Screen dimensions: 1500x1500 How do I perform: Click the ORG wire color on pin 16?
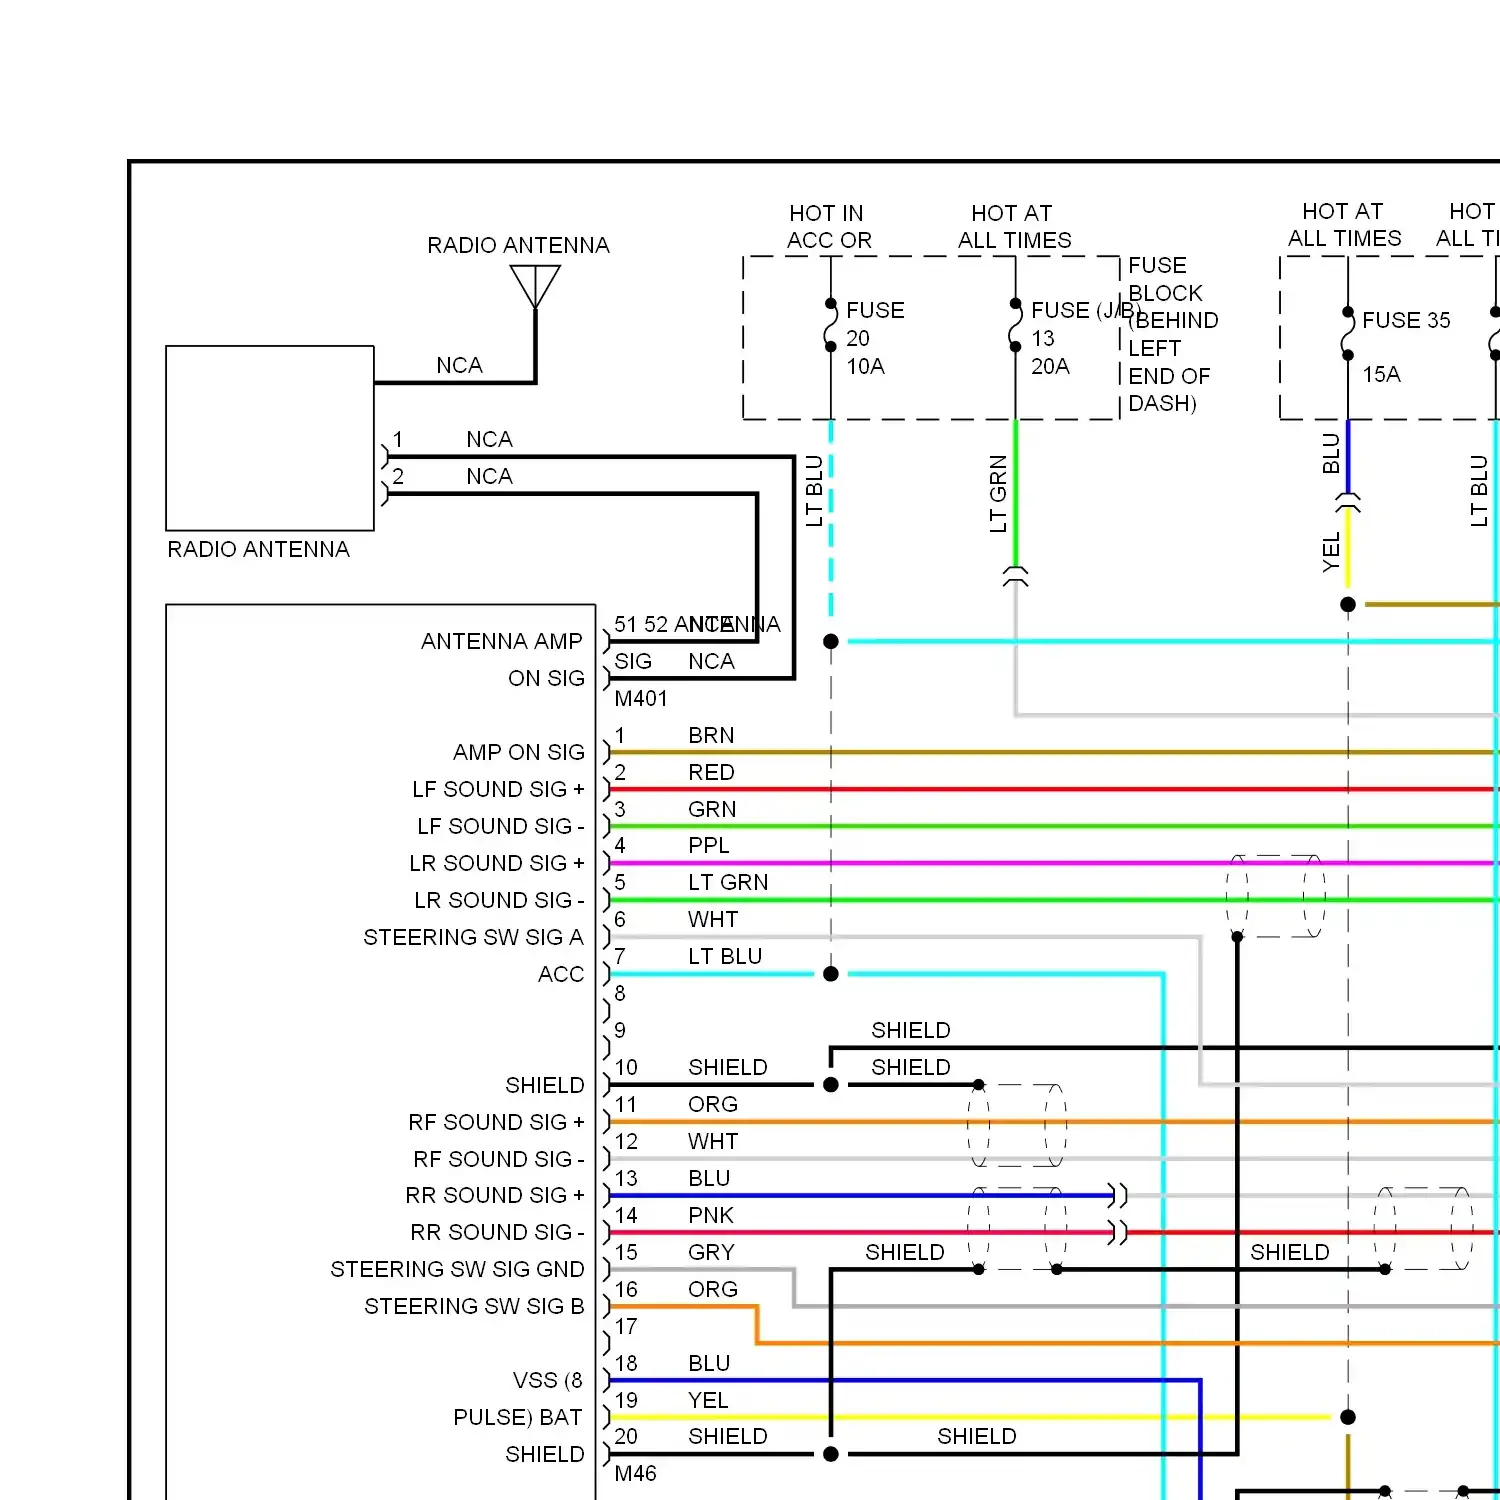(713, 1289)
